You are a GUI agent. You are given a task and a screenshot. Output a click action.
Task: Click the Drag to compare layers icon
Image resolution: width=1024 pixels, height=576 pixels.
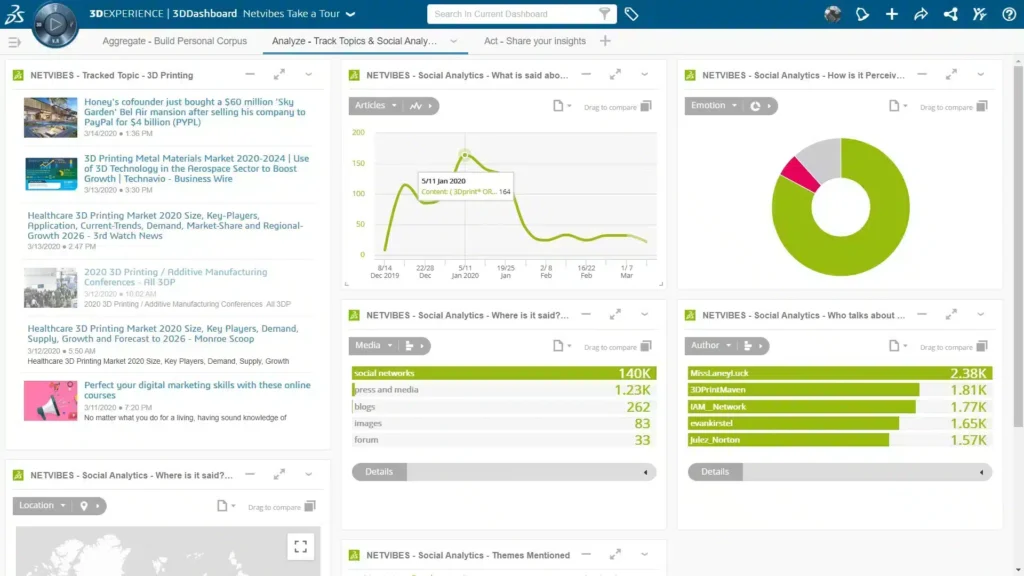coord(647,106)
